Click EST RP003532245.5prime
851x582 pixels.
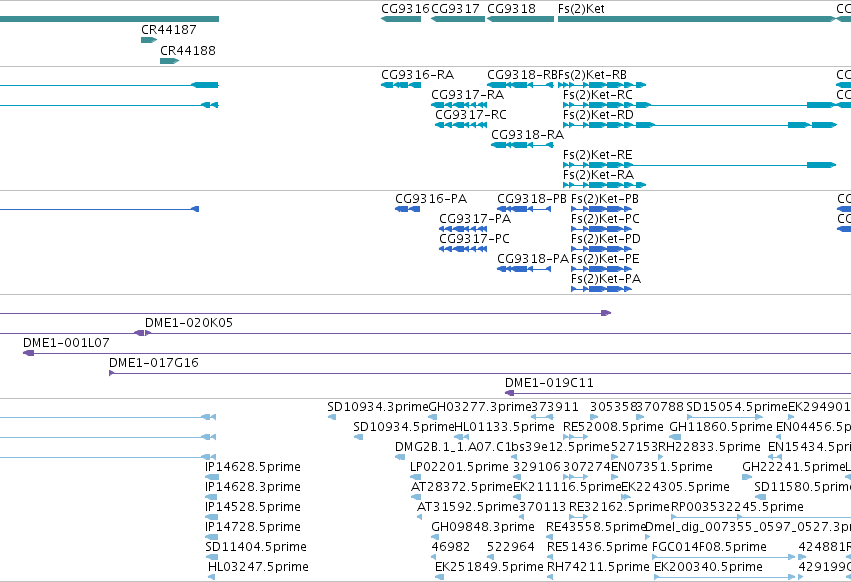[x=761, y=517]
